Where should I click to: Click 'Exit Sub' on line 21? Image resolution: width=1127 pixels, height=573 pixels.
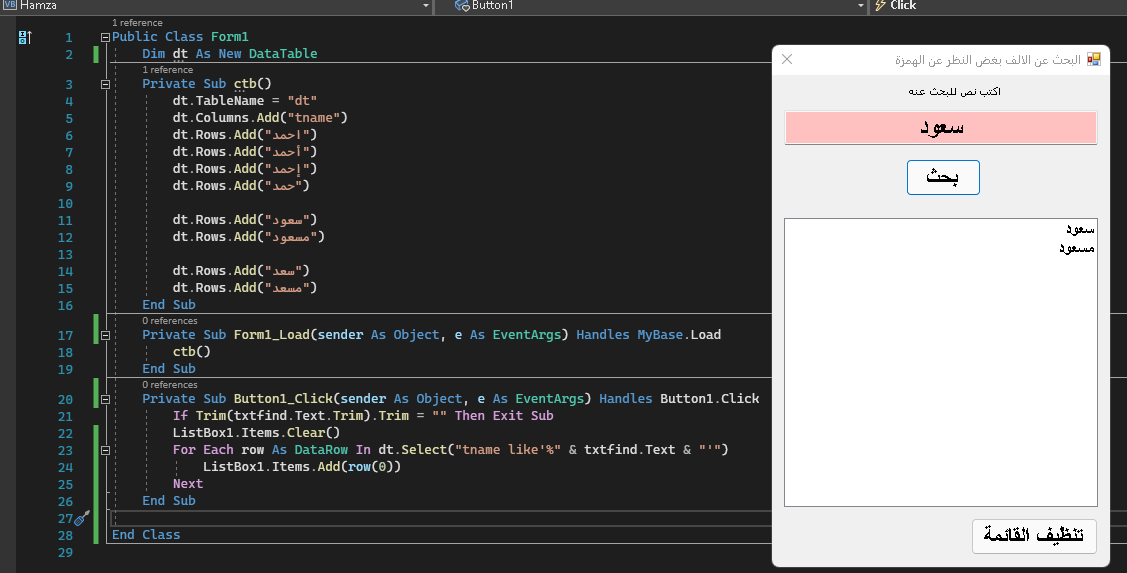point(523,416)
